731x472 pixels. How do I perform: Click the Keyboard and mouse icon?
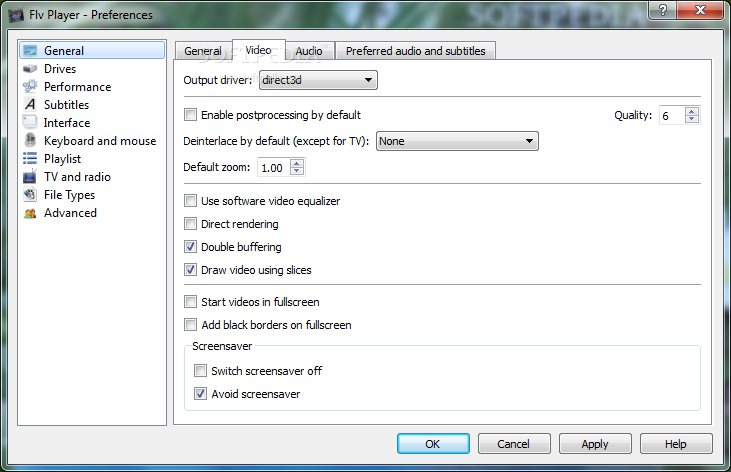pos(30,140)
